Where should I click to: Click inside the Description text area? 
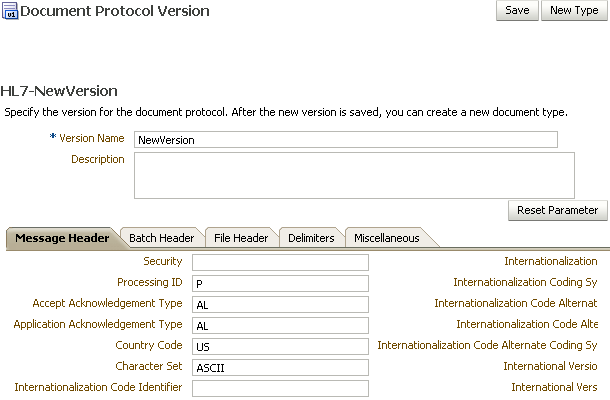coord(354,175)
